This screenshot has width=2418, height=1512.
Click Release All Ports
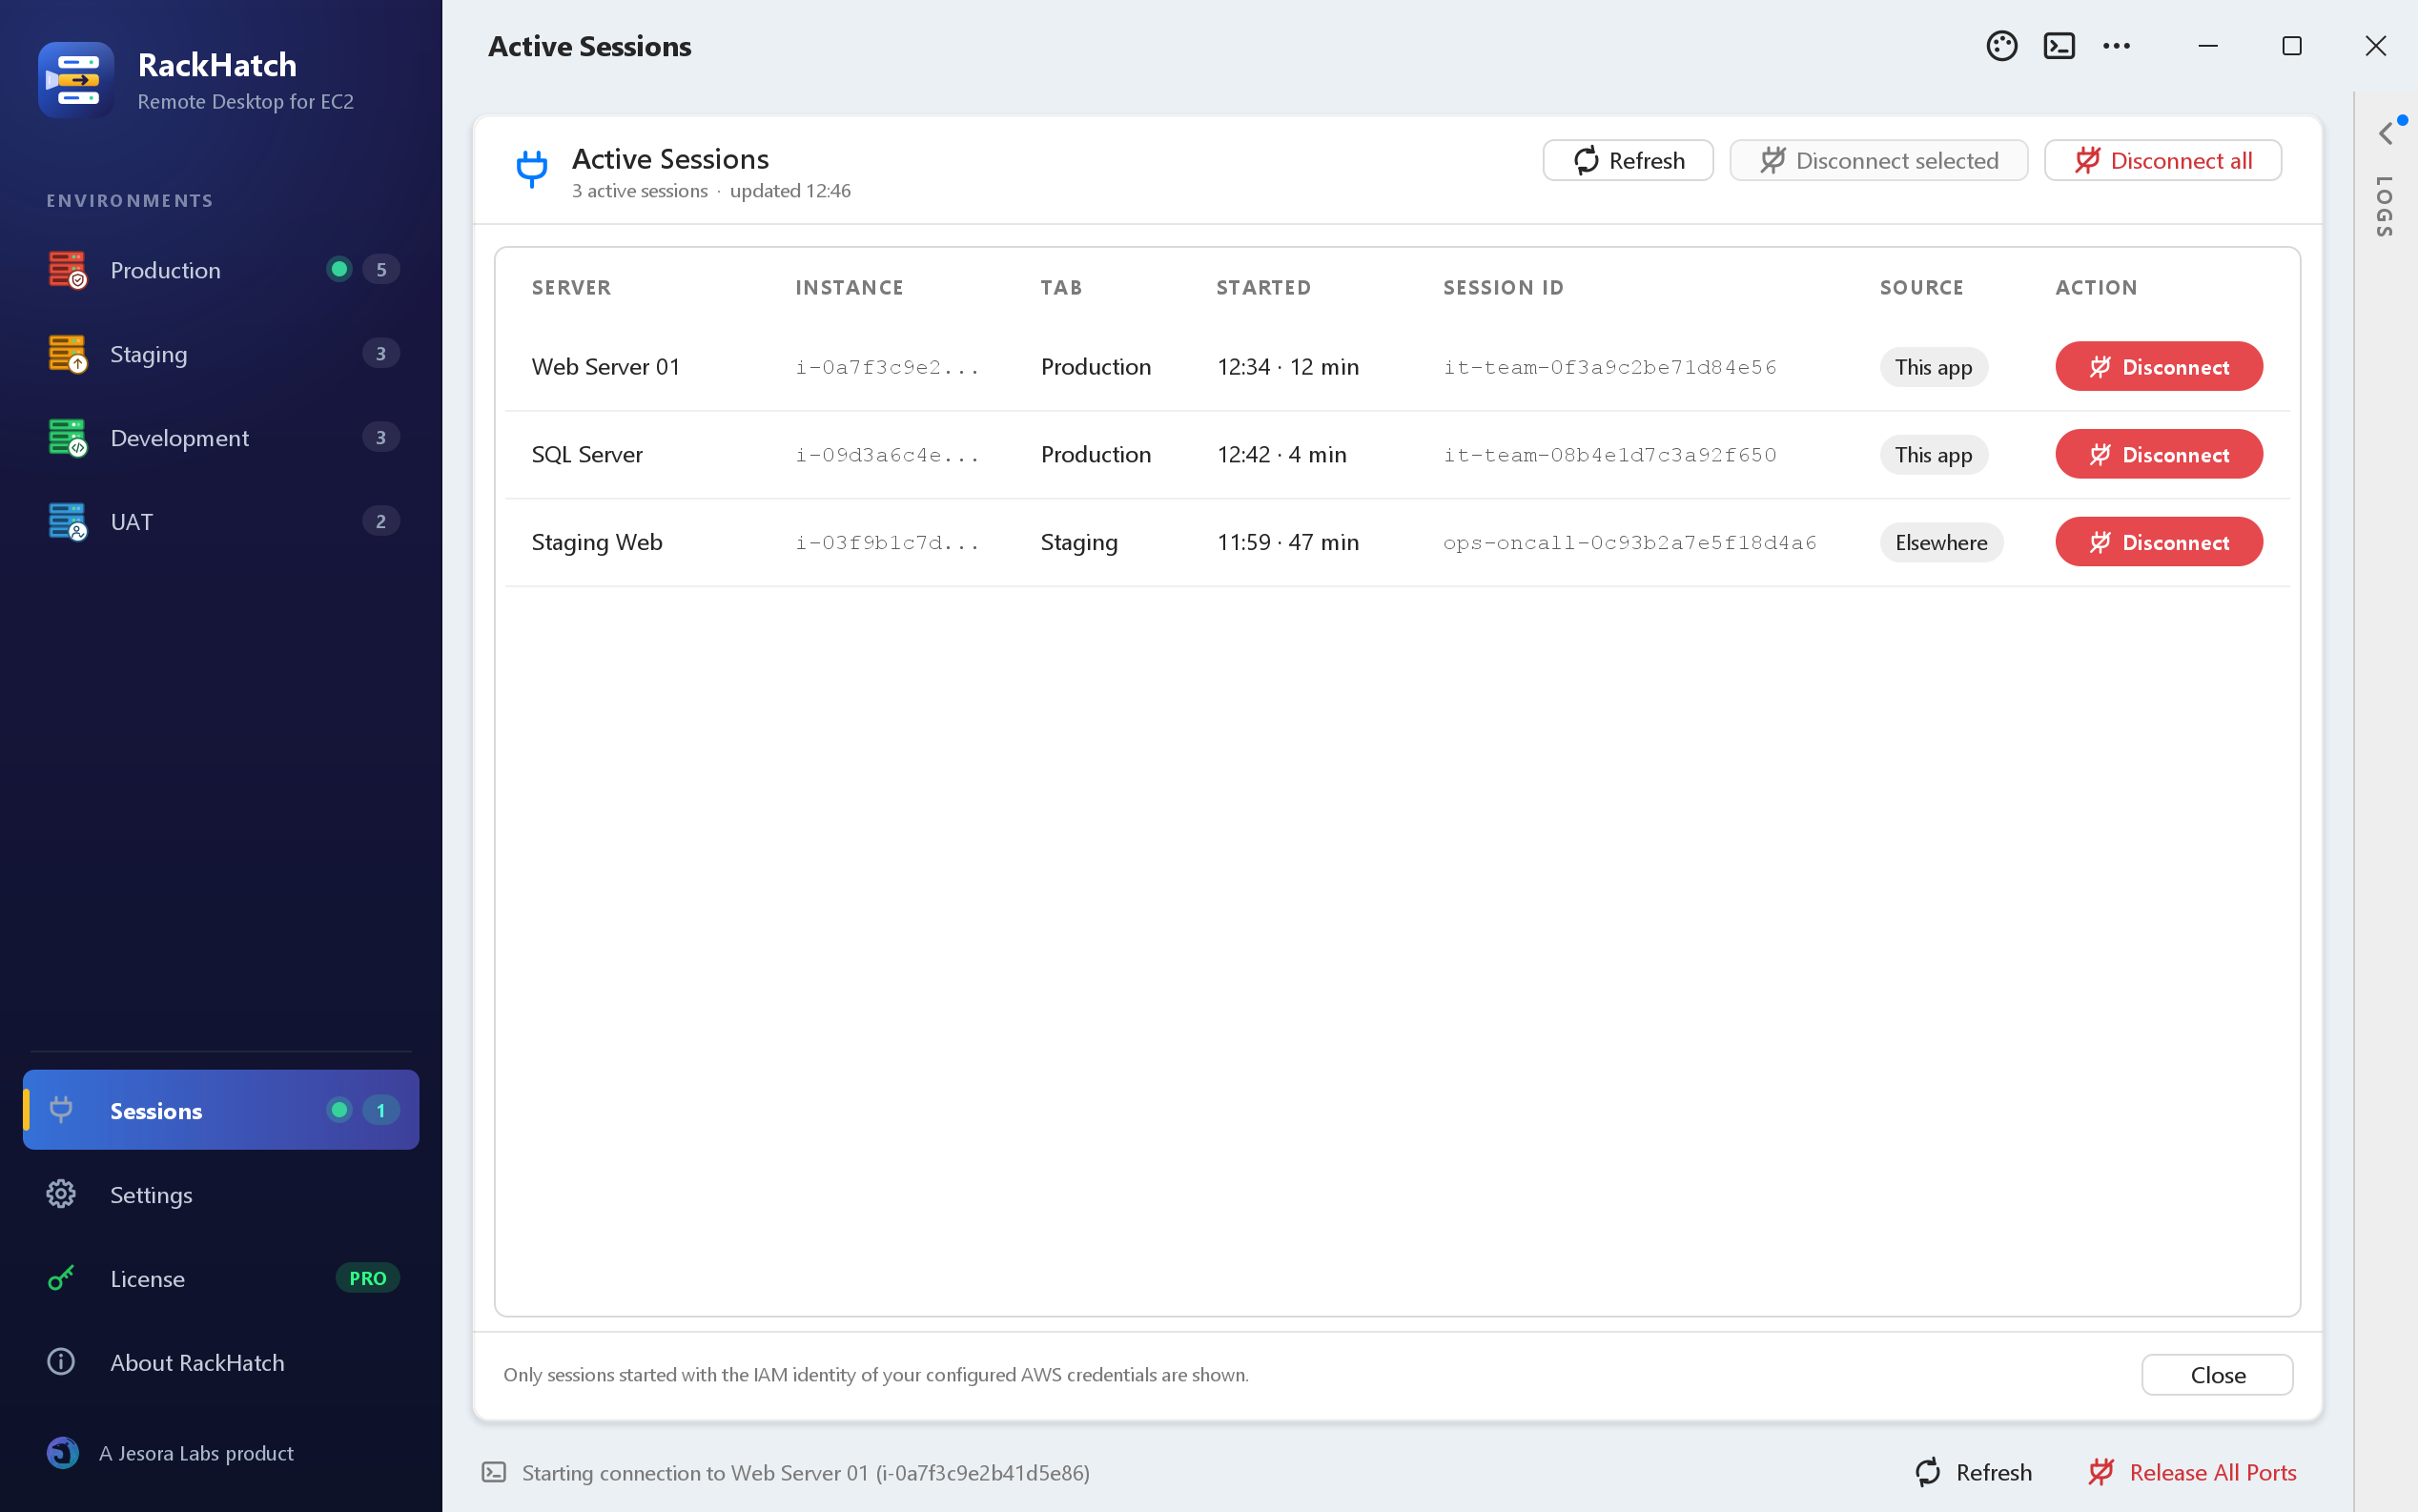pyautogui.click(x=2191, y=1471)
